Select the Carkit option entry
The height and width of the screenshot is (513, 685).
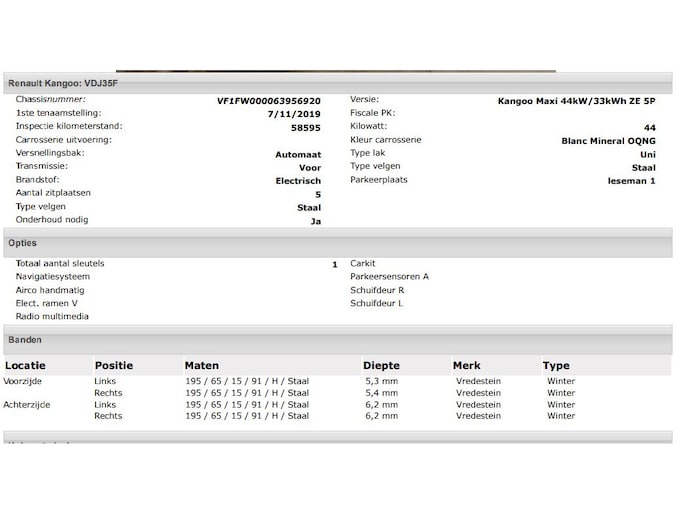pyautogui.click(x=362, y=263)
